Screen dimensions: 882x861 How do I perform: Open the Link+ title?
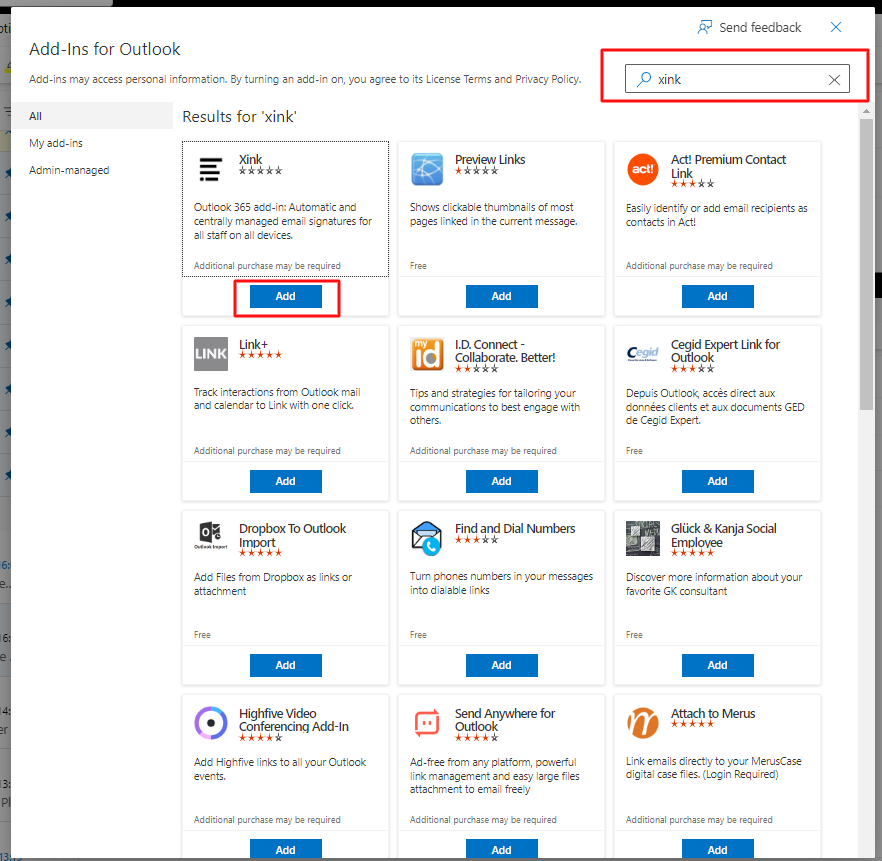click(x=253, y=344)
